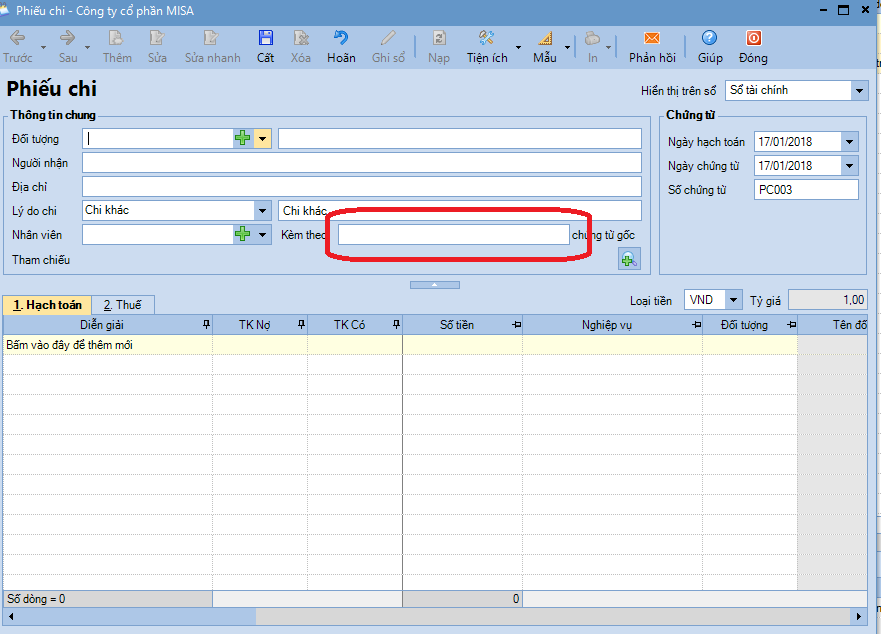Switch to the 1. Hạch toán tab
Screen dimensions: 881x634
pos(47,305)
